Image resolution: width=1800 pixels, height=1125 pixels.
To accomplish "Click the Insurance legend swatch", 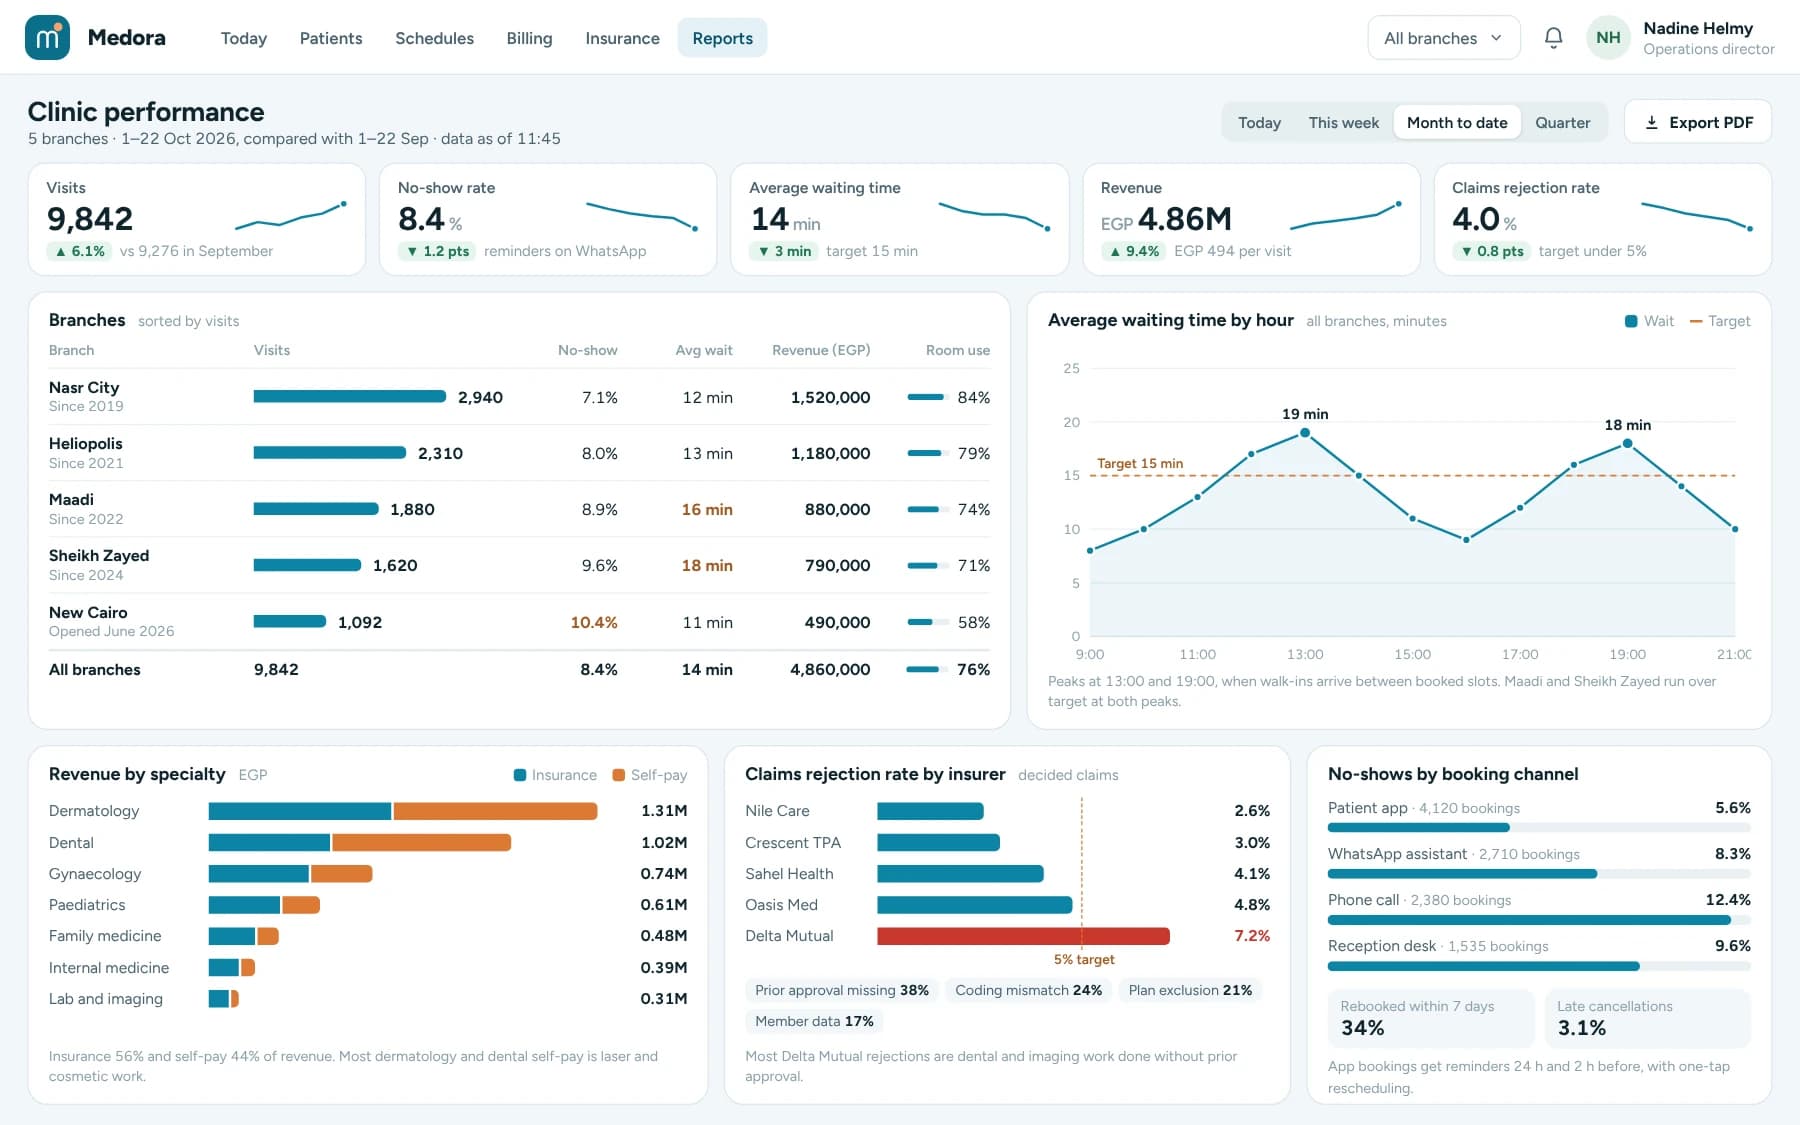I will click(520, 775).
